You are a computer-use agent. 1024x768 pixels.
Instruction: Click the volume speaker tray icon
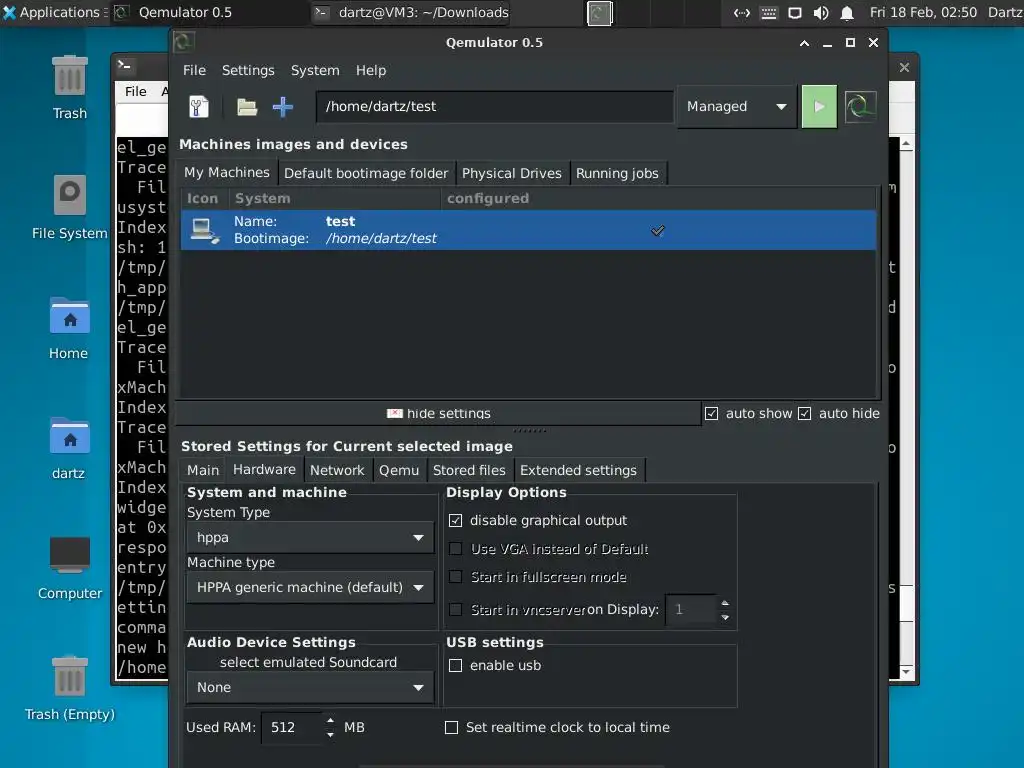821,13
